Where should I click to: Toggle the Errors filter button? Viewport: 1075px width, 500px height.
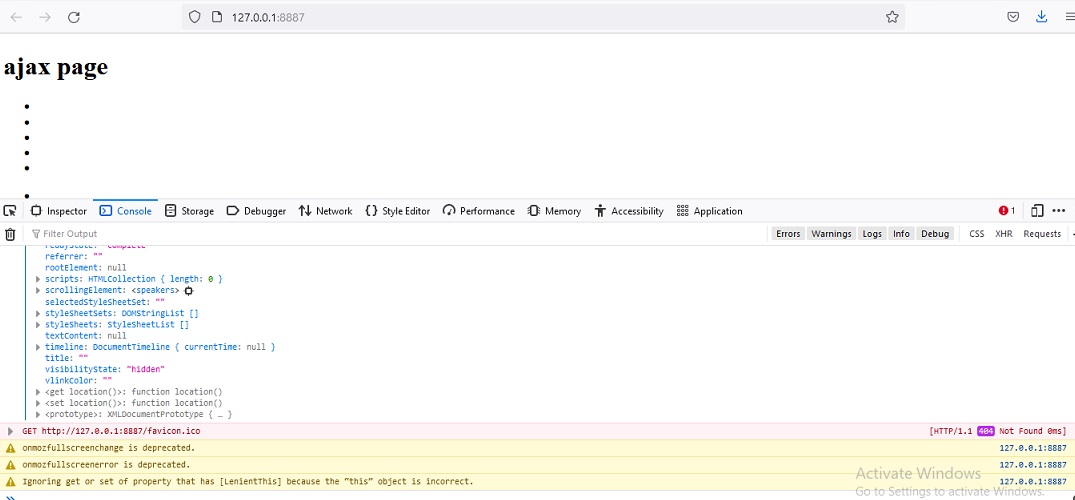pyautogui.click(x=788, y=234)
